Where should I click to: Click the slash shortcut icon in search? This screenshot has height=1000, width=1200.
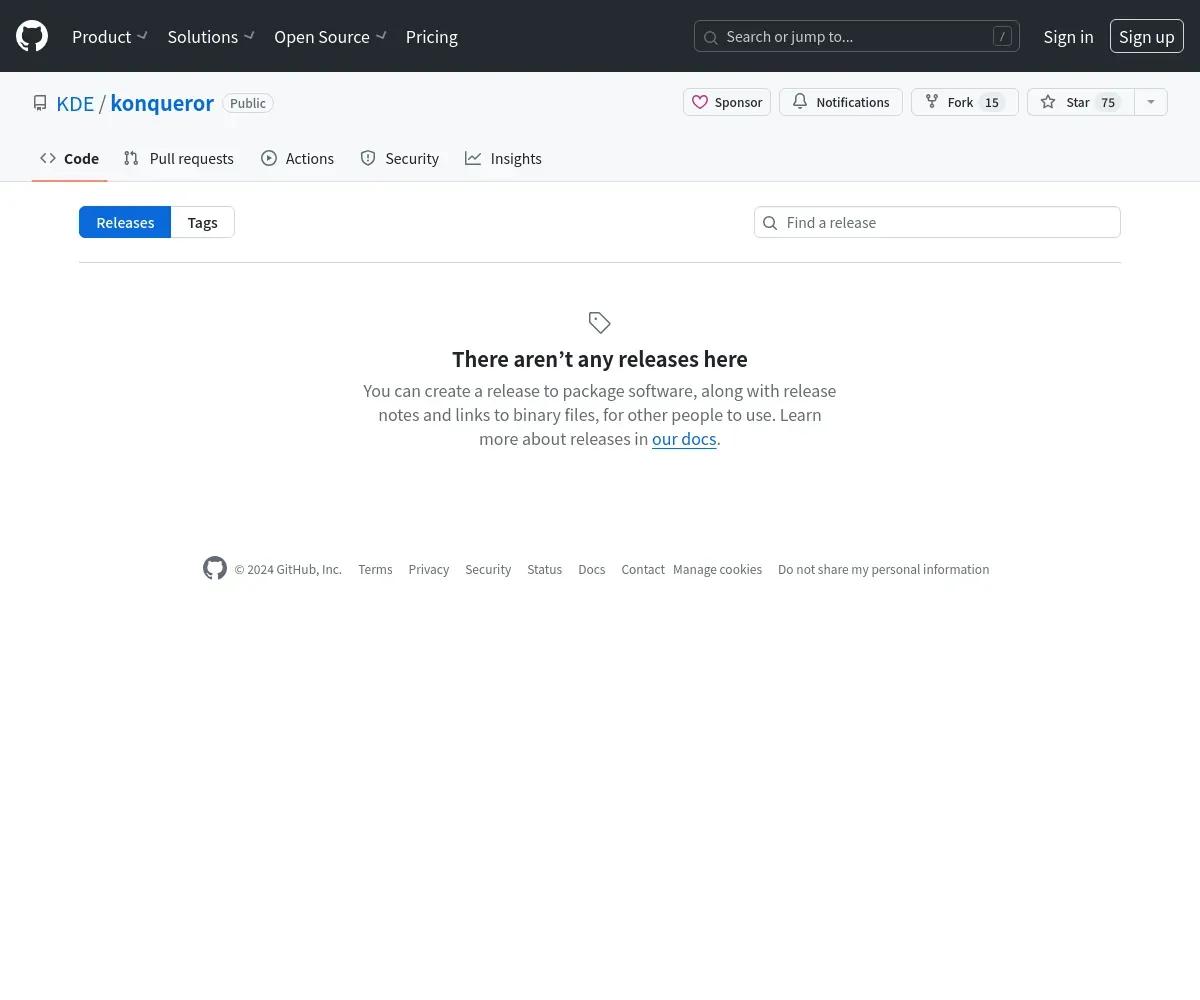point(1002,37)
